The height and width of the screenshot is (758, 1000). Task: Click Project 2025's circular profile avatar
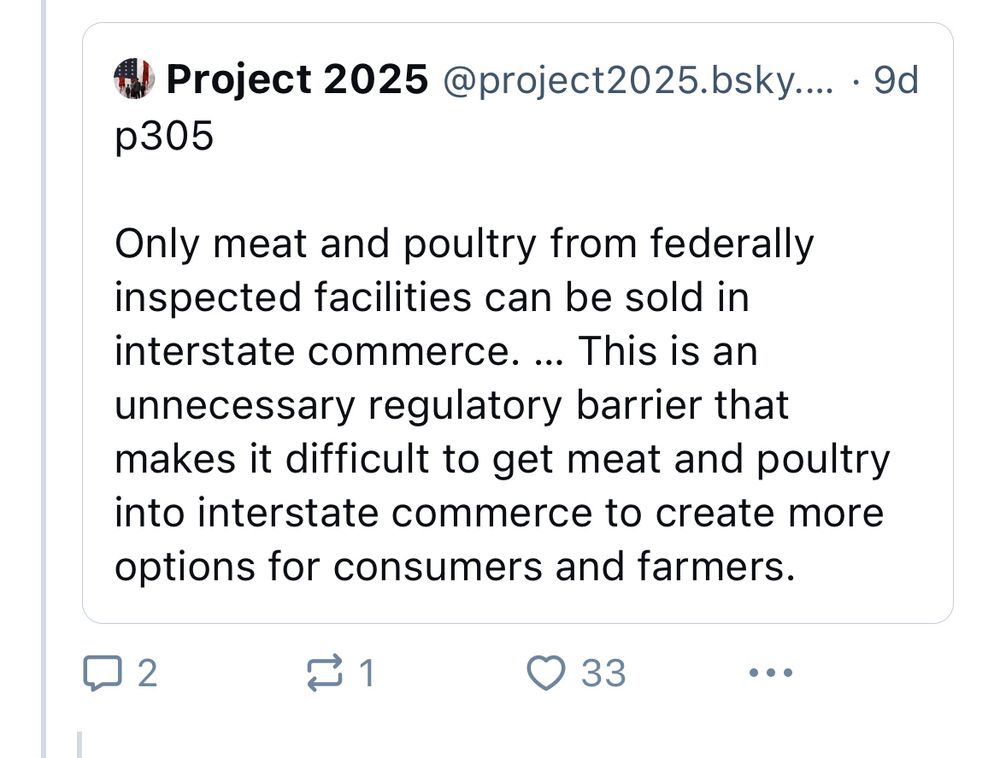(132, 78)
